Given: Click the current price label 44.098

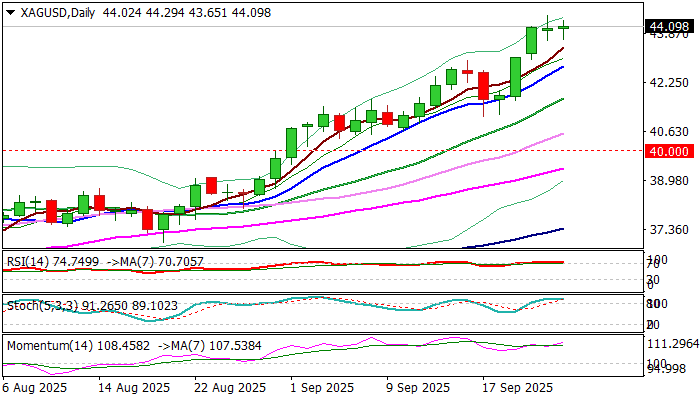Looking at the screenshot, I should (667, 26).
